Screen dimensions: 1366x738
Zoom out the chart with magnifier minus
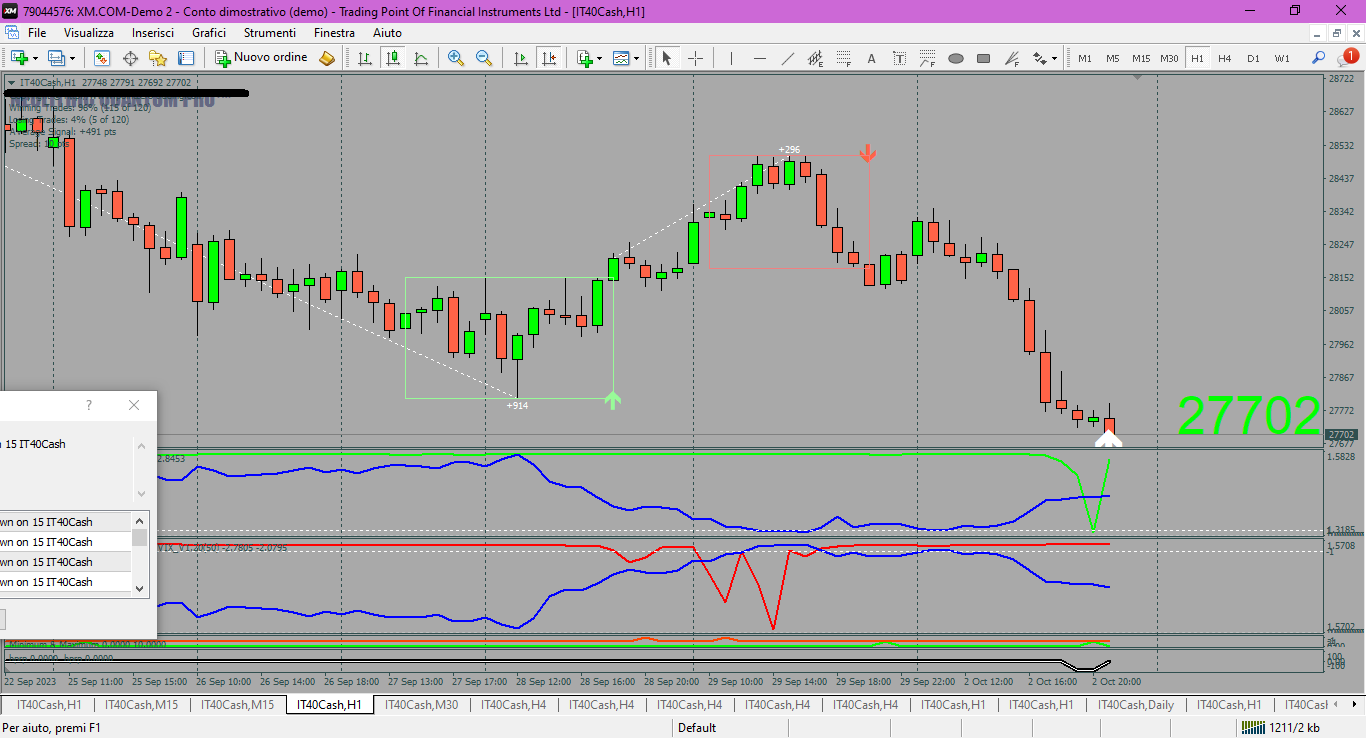(484, 58)
